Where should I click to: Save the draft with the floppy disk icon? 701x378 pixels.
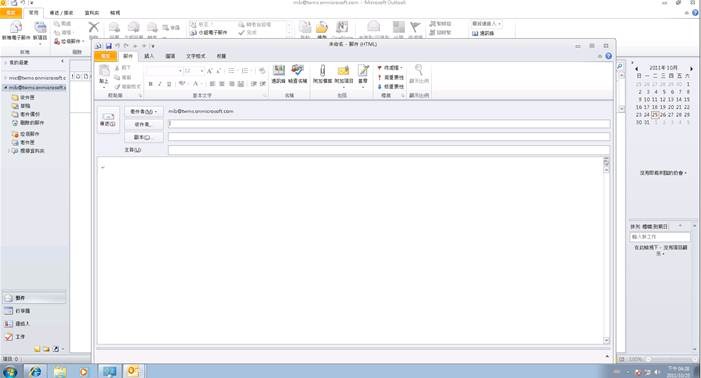click(x=109, y=46)
